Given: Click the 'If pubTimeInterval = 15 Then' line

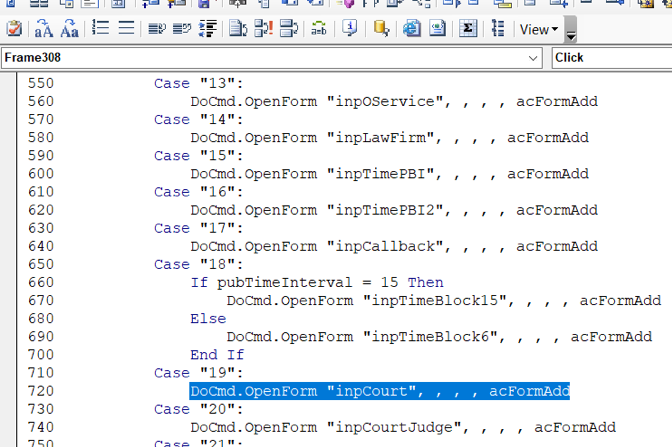Looking at the screenshot, I should (x=316, y=282).
